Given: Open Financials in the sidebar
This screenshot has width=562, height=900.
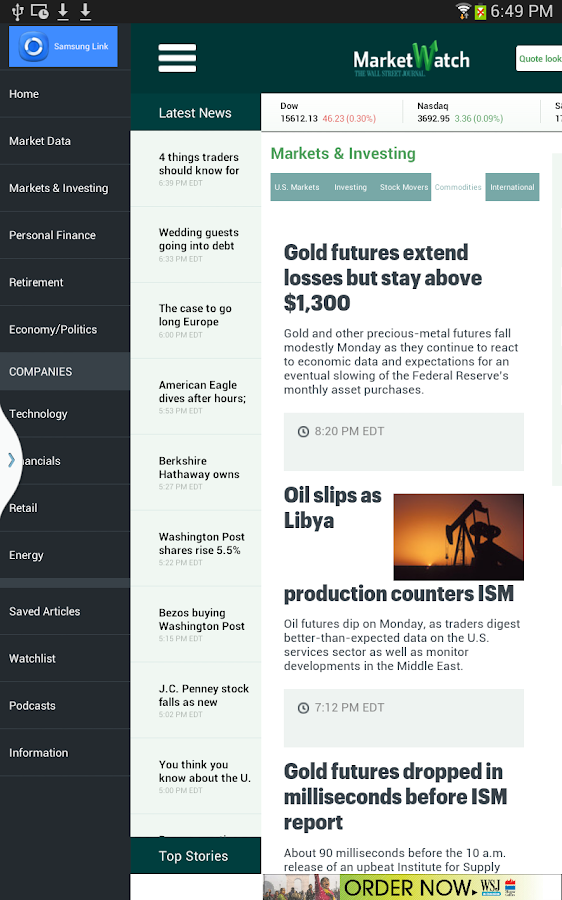Looking at the screenshot, I should [65, 461].
